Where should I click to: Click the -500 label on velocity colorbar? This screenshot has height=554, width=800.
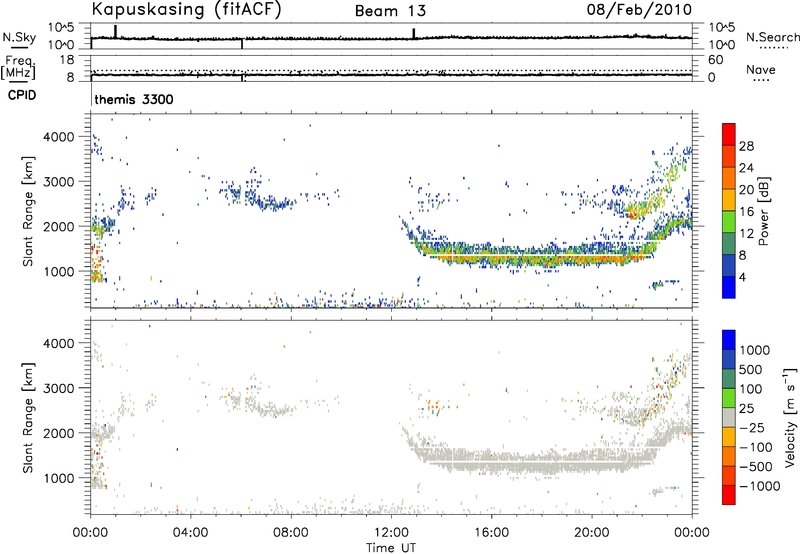click(x=755, y=467)
